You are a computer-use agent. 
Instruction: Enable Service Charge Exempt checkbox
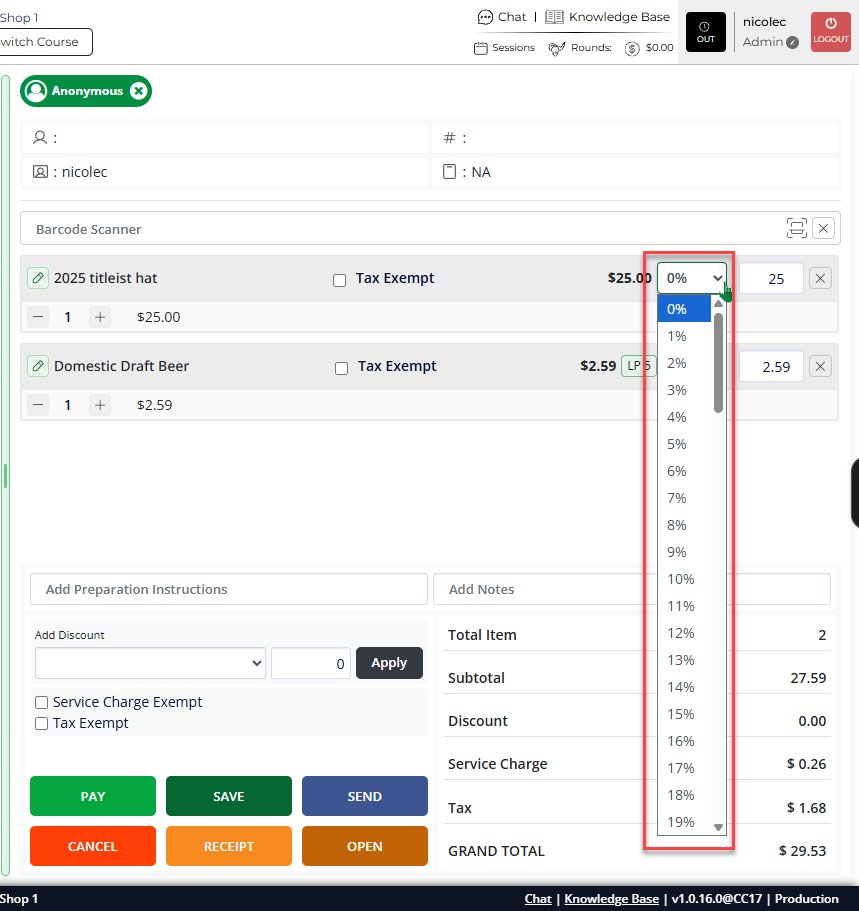(42, 703)
